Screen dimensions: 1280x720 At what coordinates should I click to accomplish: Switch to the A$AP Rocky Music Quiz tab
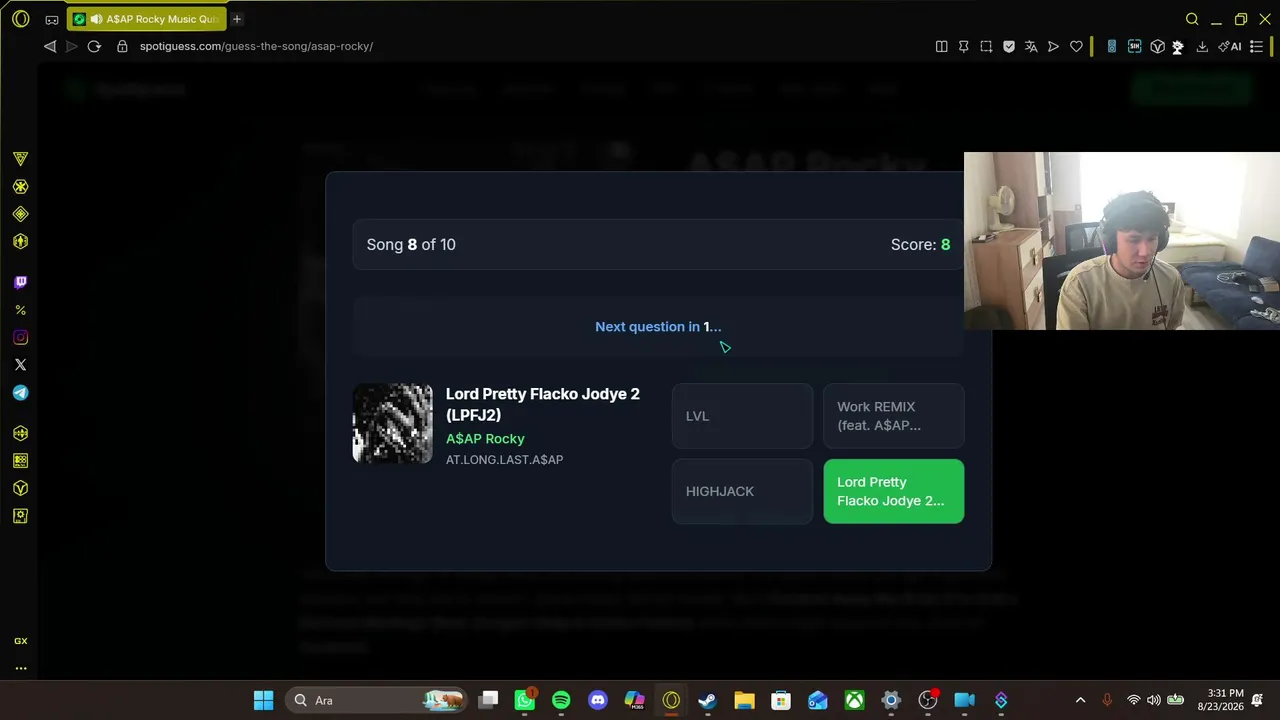coord(147,19)
